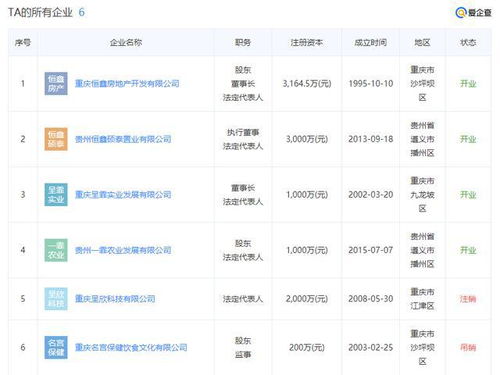Click the 名宫保健 company logo
Screen dimensions: 500x375
[x=56, y=347]
